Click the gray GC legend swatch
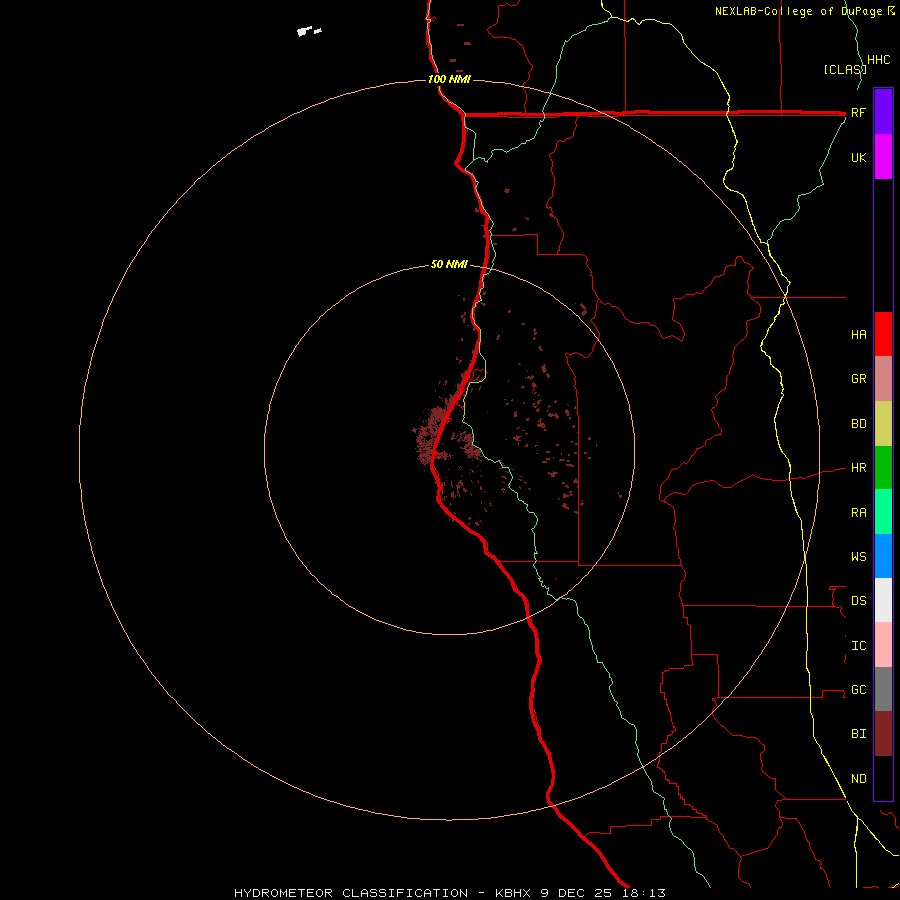 [x=883, y=689]
